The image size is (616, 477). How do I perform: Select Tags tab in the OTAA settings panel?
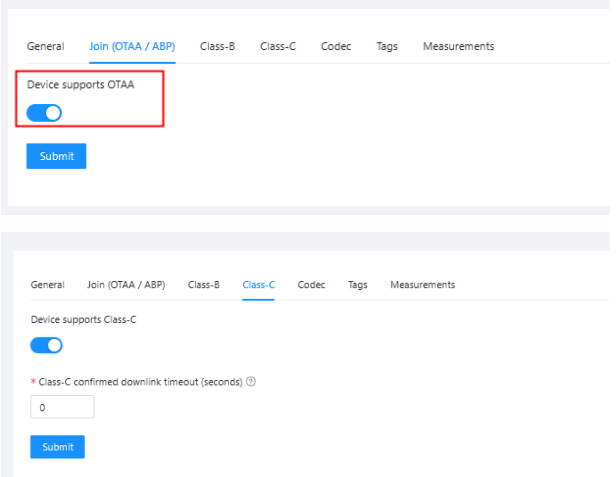387,46
